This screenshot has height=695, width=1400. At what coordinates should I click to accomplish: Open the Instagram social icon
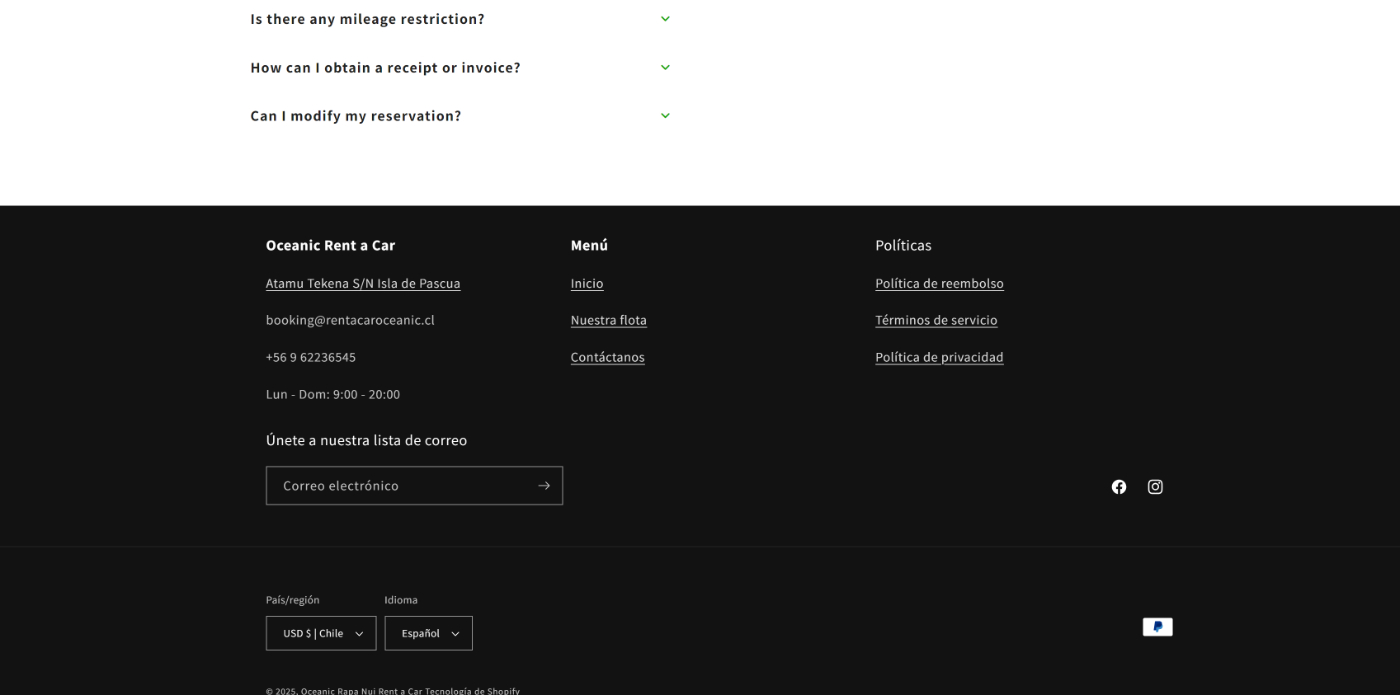1155,487
